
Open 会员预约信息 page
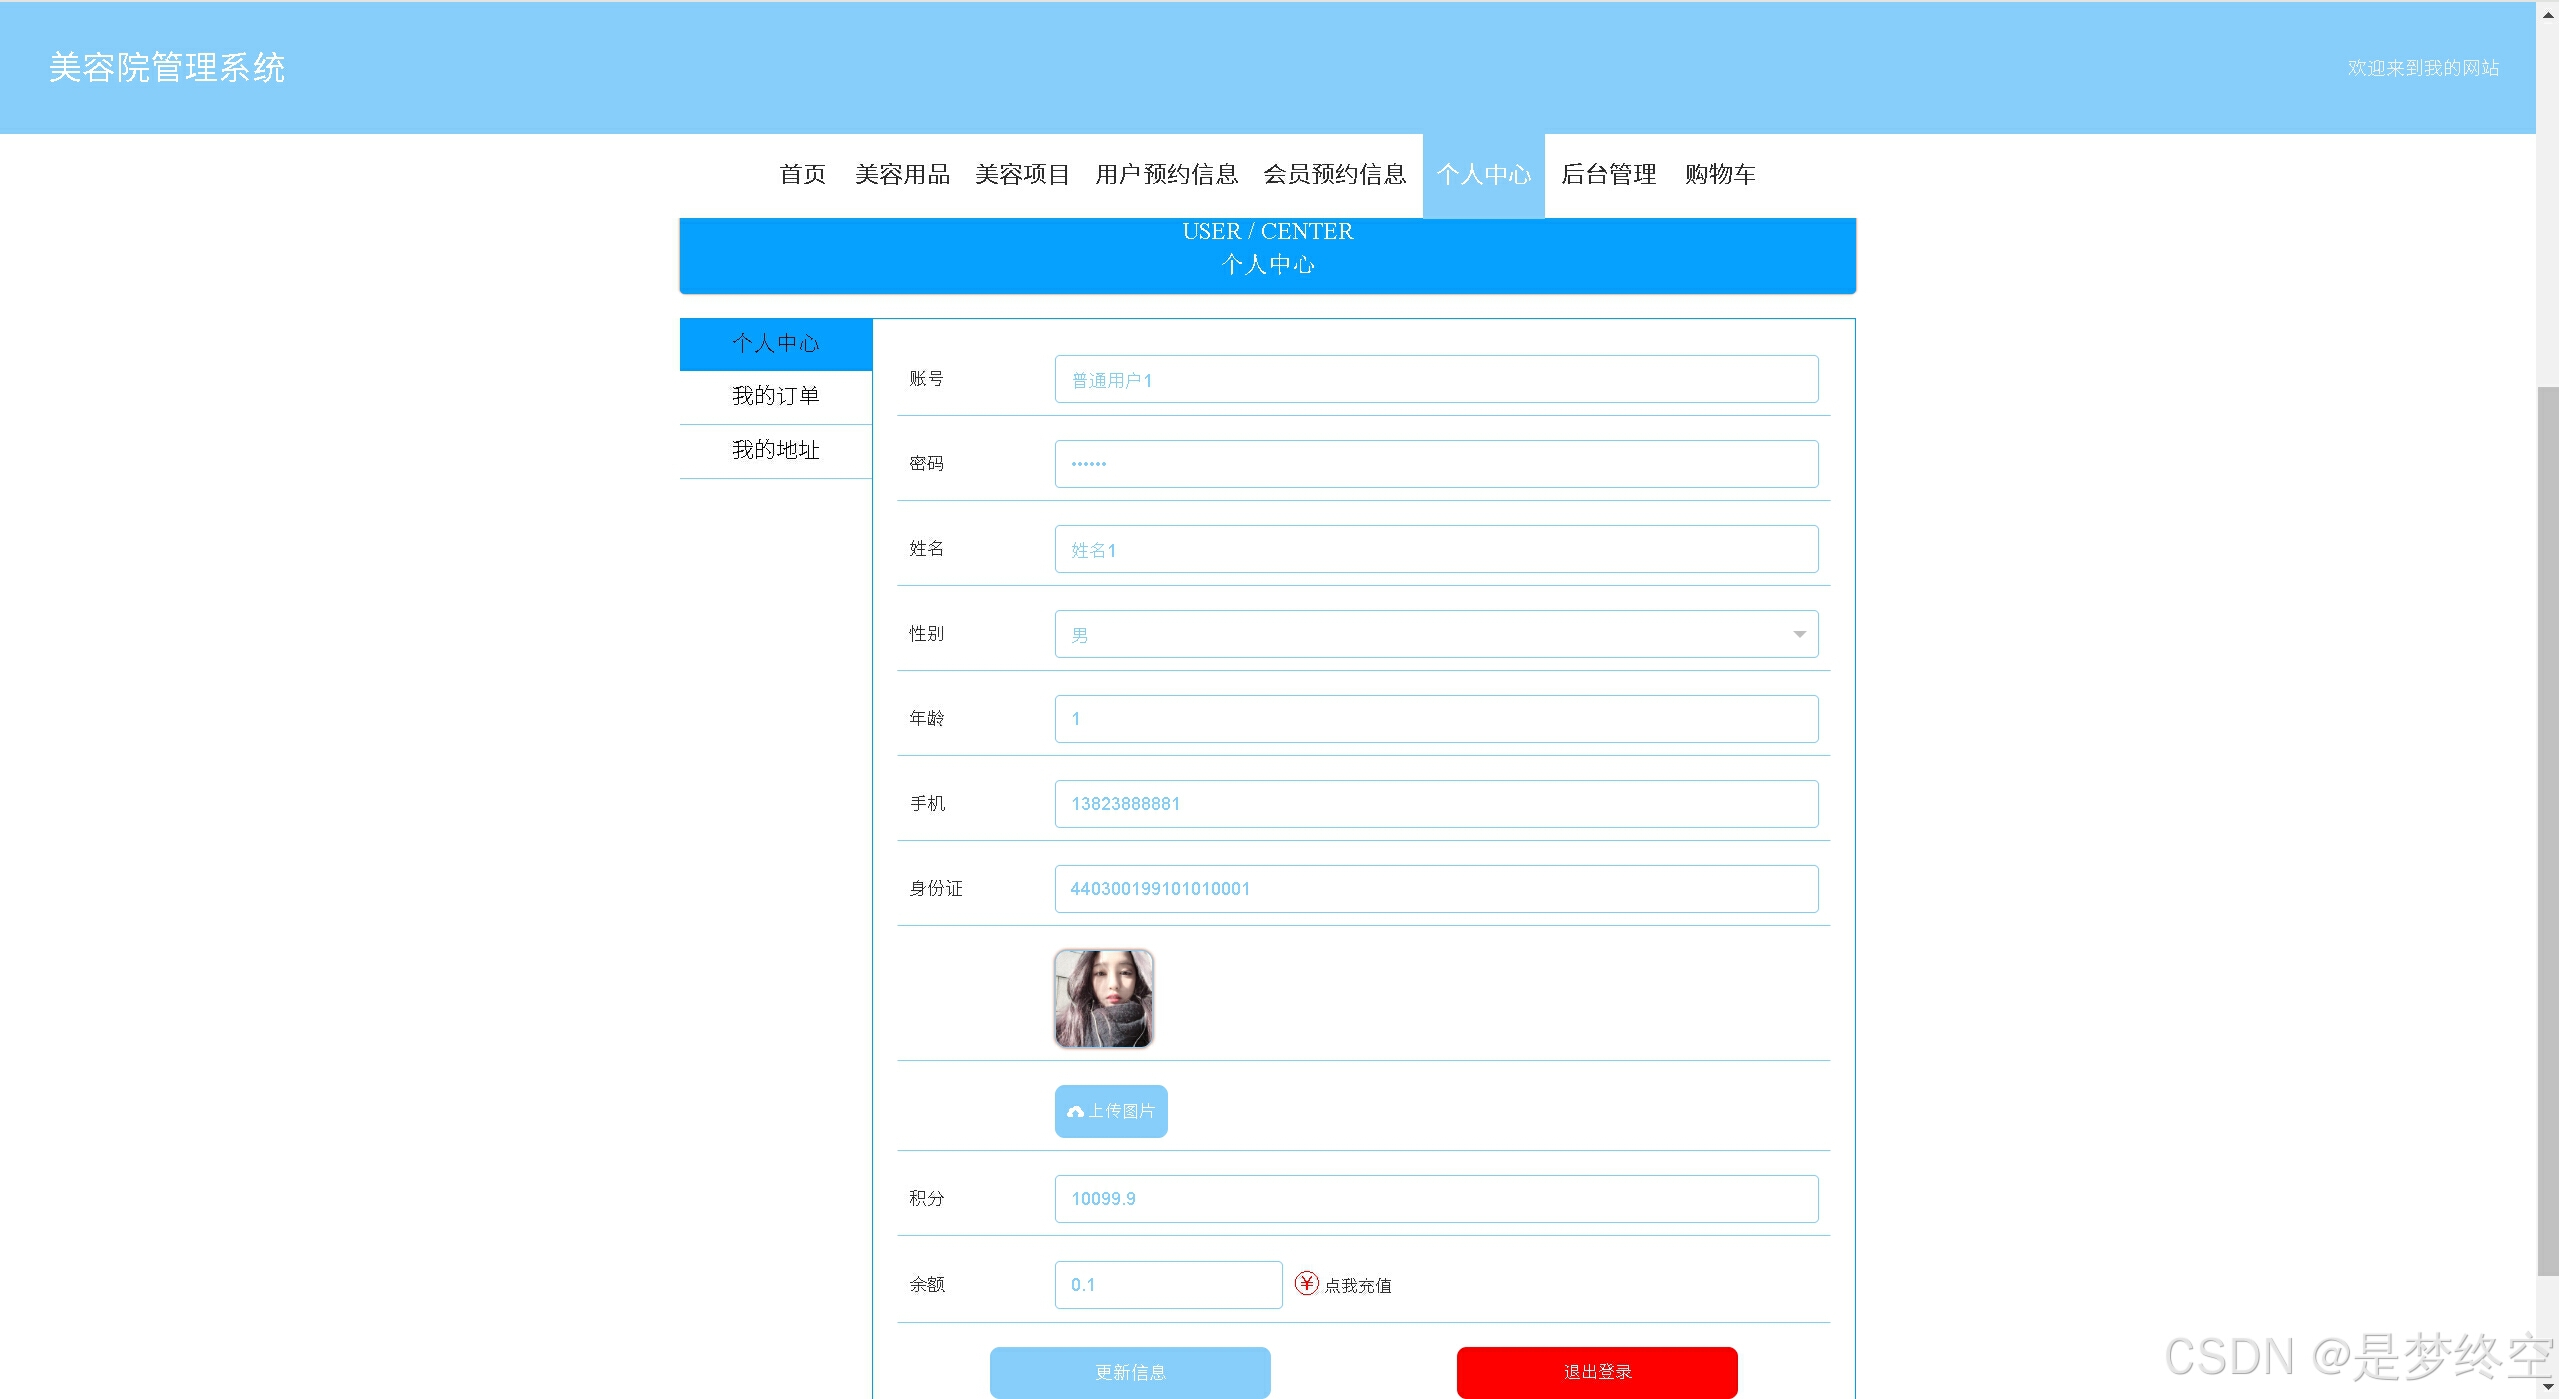pos(1334,175)
